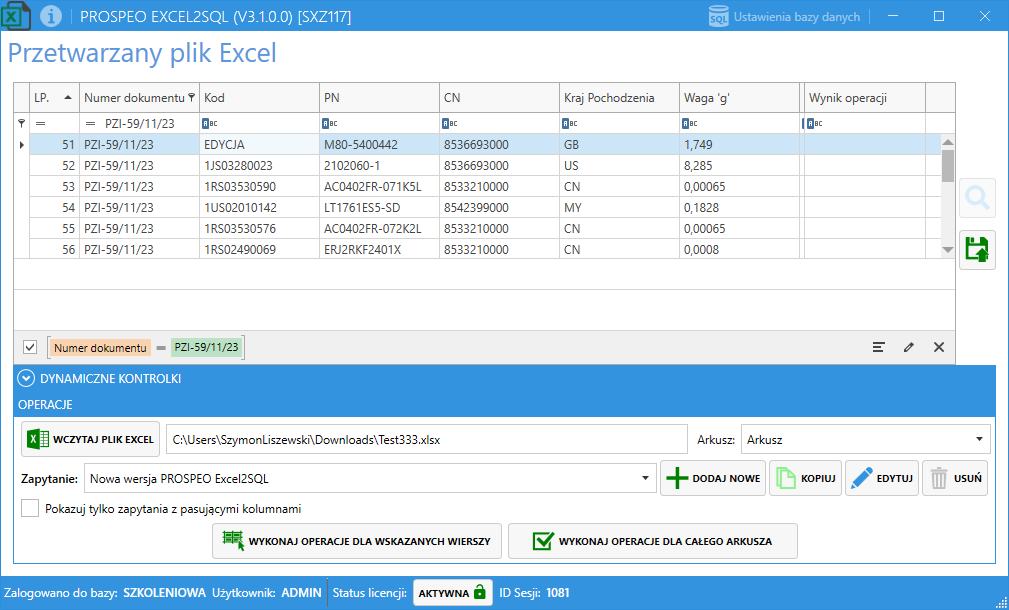Select cell AC0402FR-072K2L

click(x=380, y=228)
